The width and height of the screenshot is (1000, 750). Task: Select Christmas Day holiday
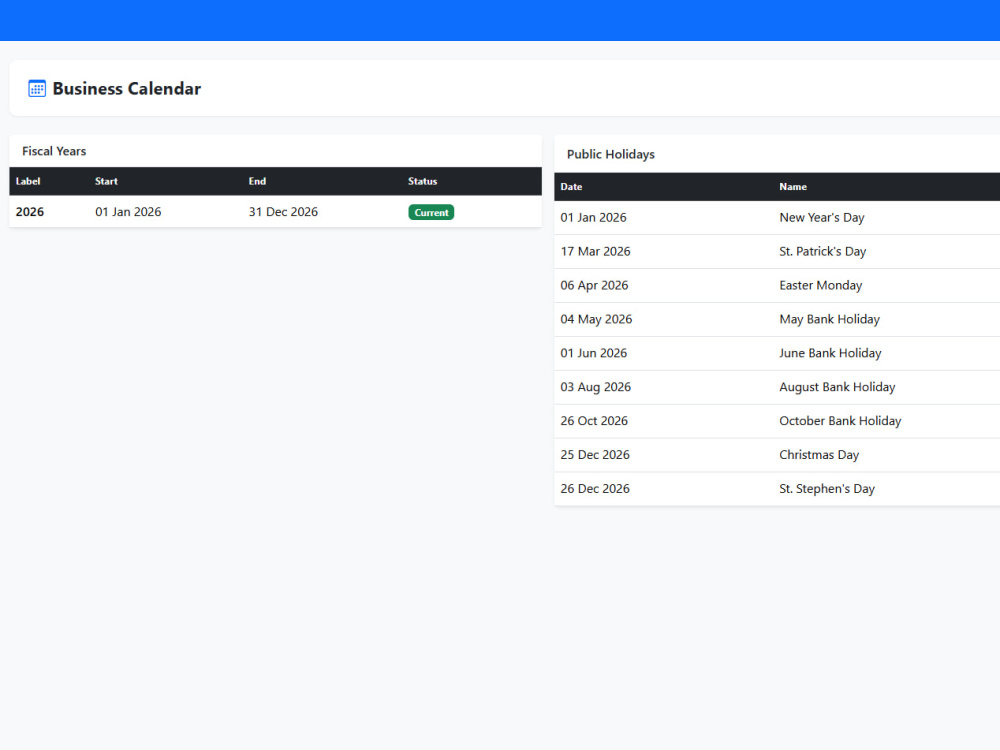[819, 454]
